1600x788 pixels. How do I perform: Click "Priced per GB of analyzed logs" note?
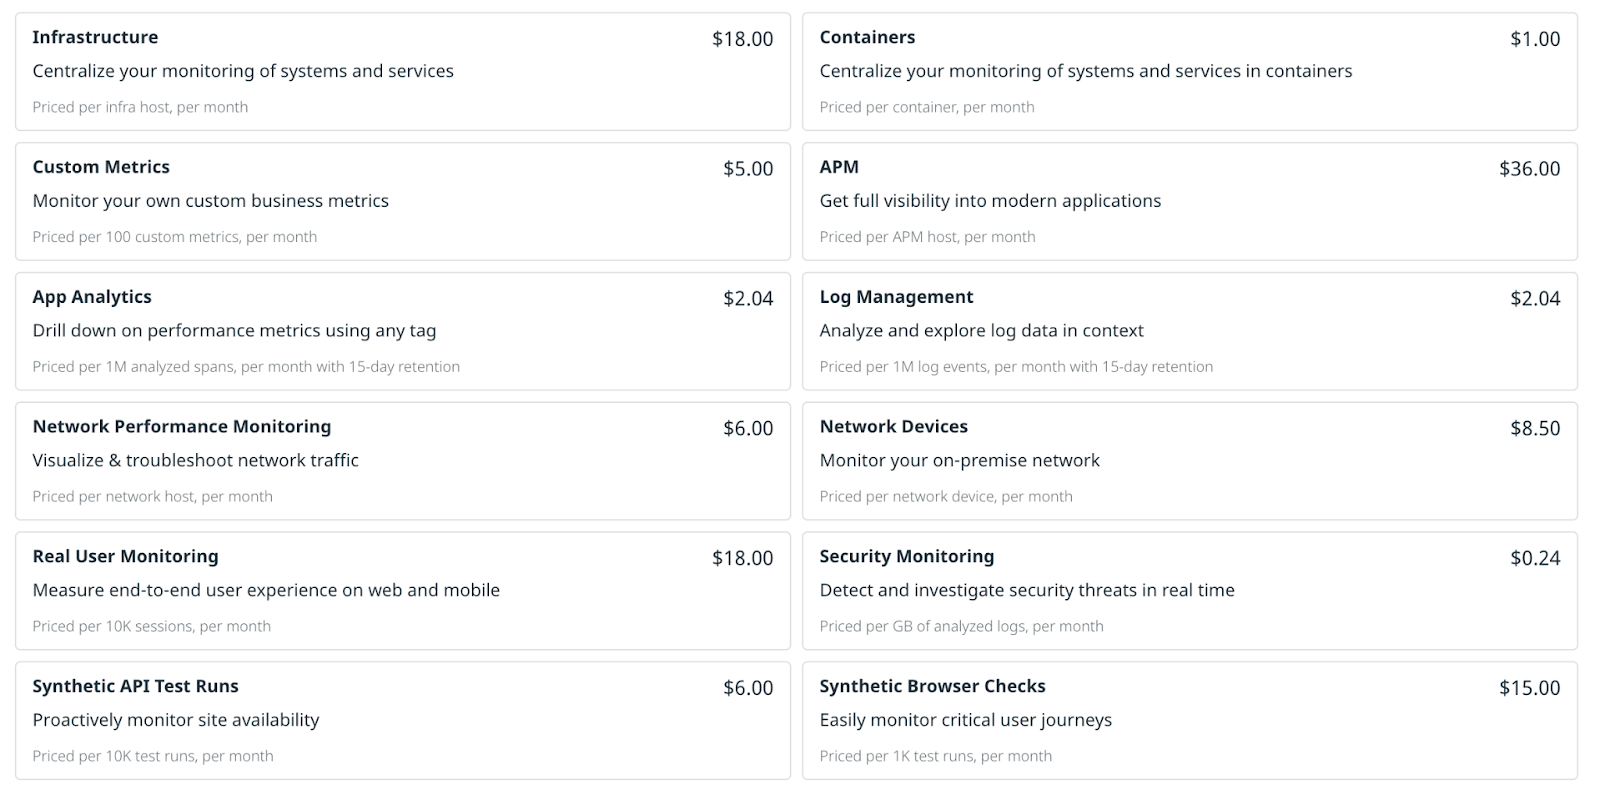click(961, 627)
